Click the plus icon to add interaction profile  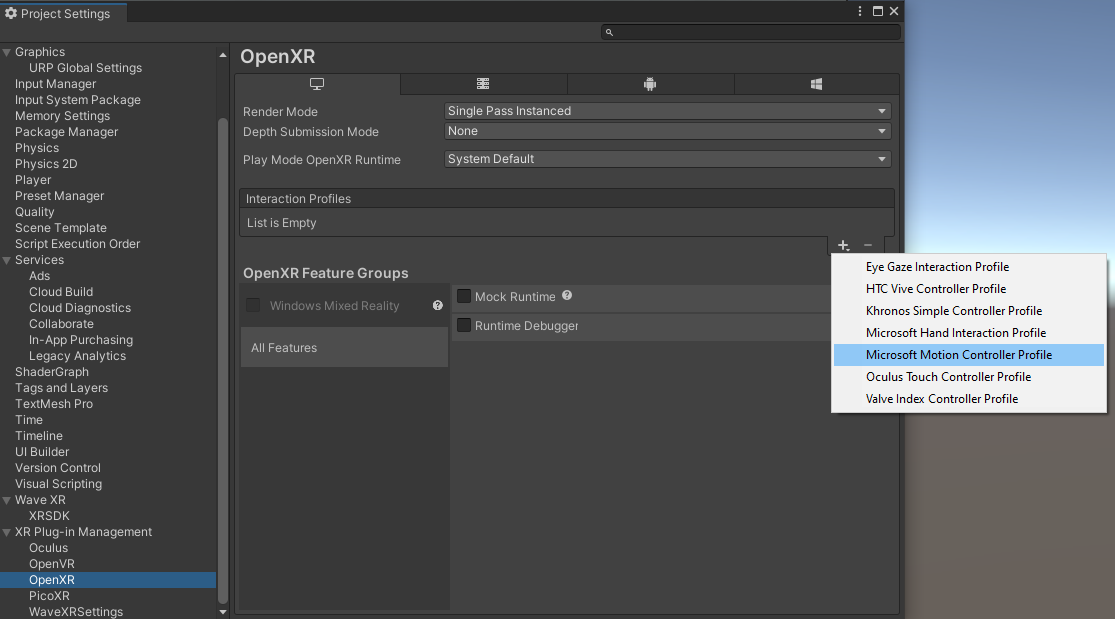pos(843,245)
